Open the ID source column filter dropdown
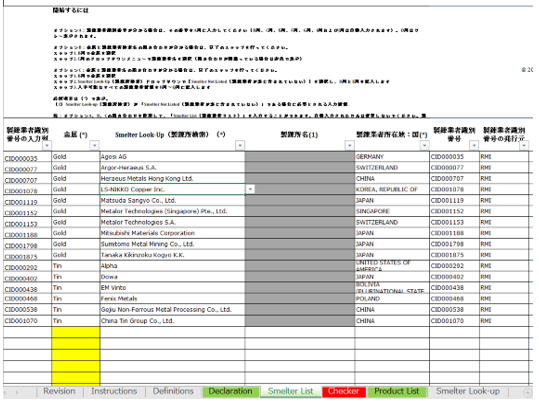Viewport: 539px width, 404px height. (524, 146)
